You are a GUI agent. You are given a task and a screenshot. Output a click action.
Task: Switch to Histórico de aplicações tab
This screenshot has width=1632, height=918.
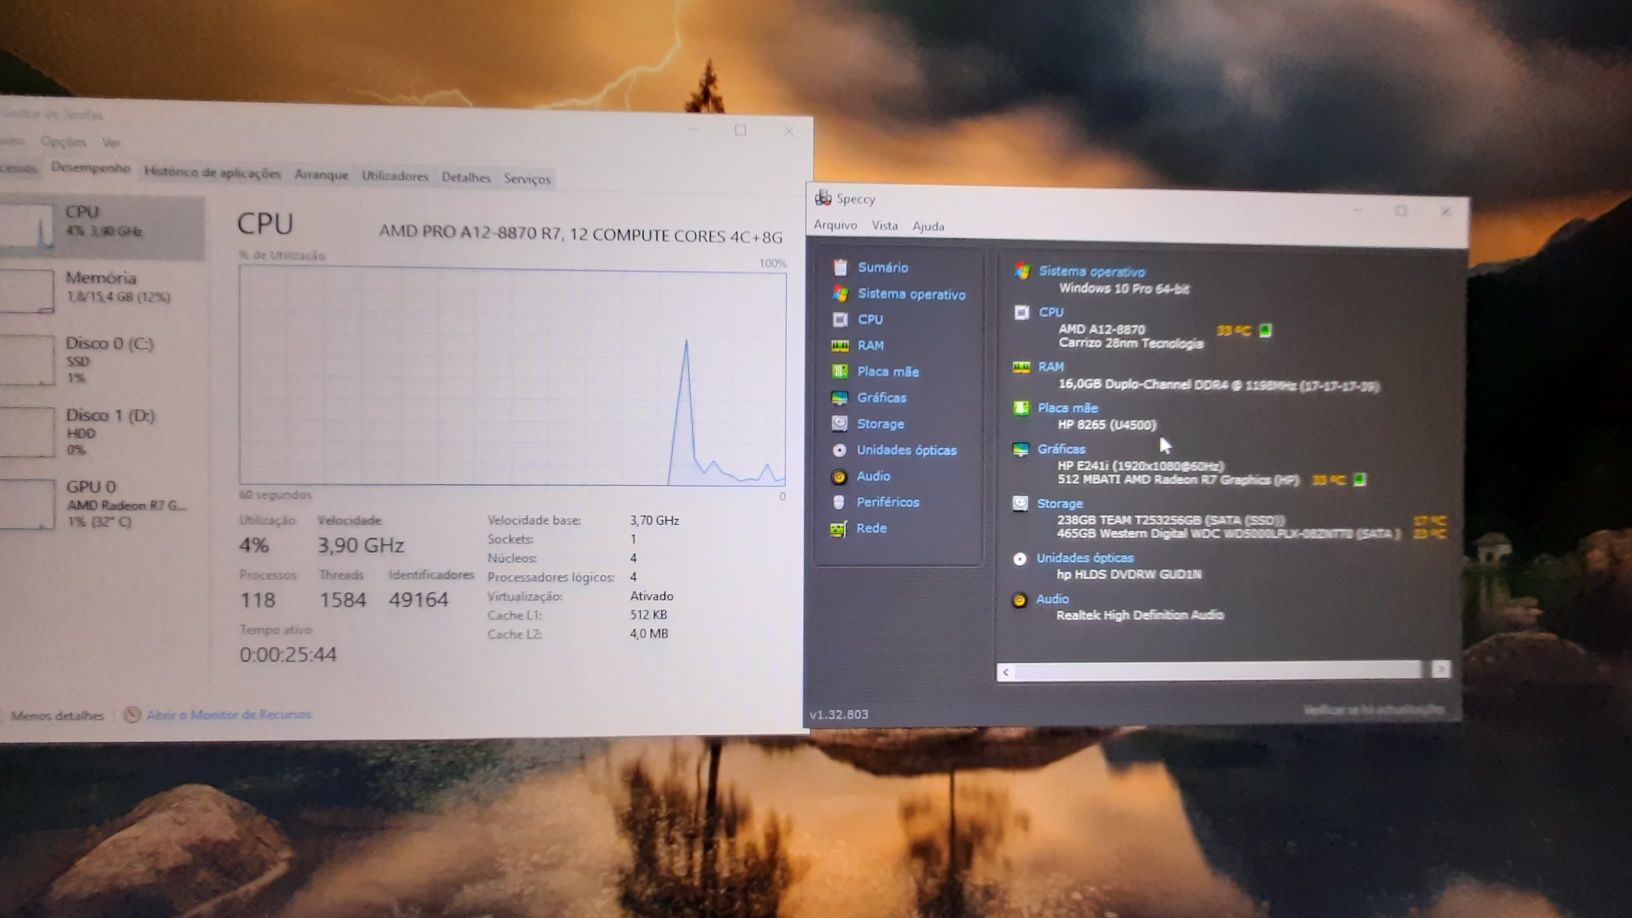click(212, 172)
